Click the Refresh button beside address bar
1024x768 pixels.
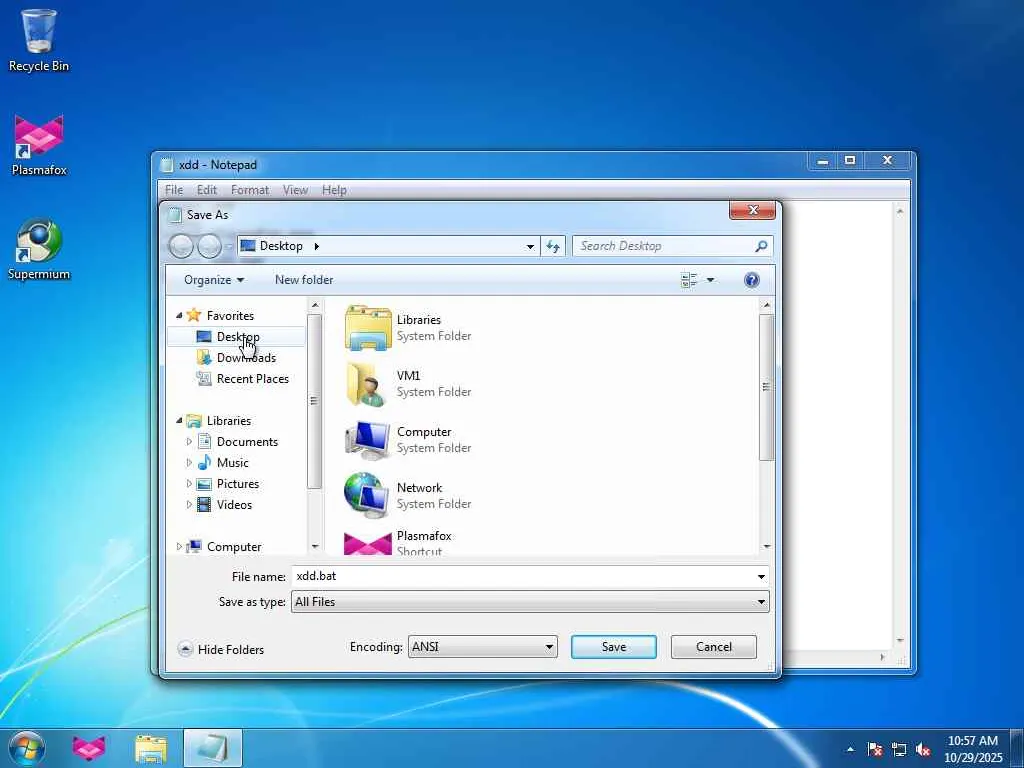click(552, 246)
